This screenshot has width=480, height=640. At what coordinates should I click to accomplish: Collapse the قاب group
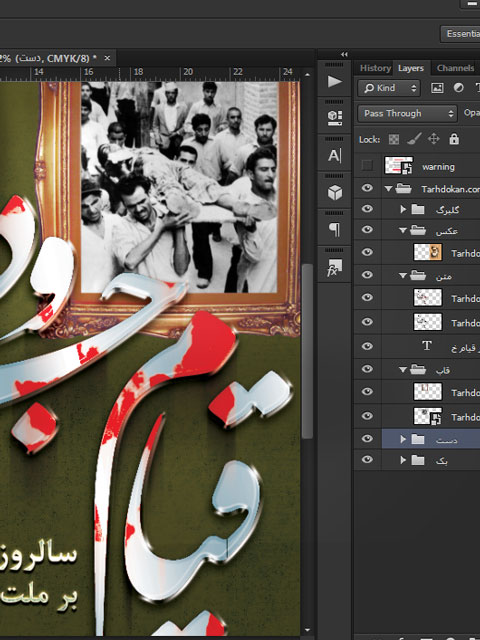point(403,370)
